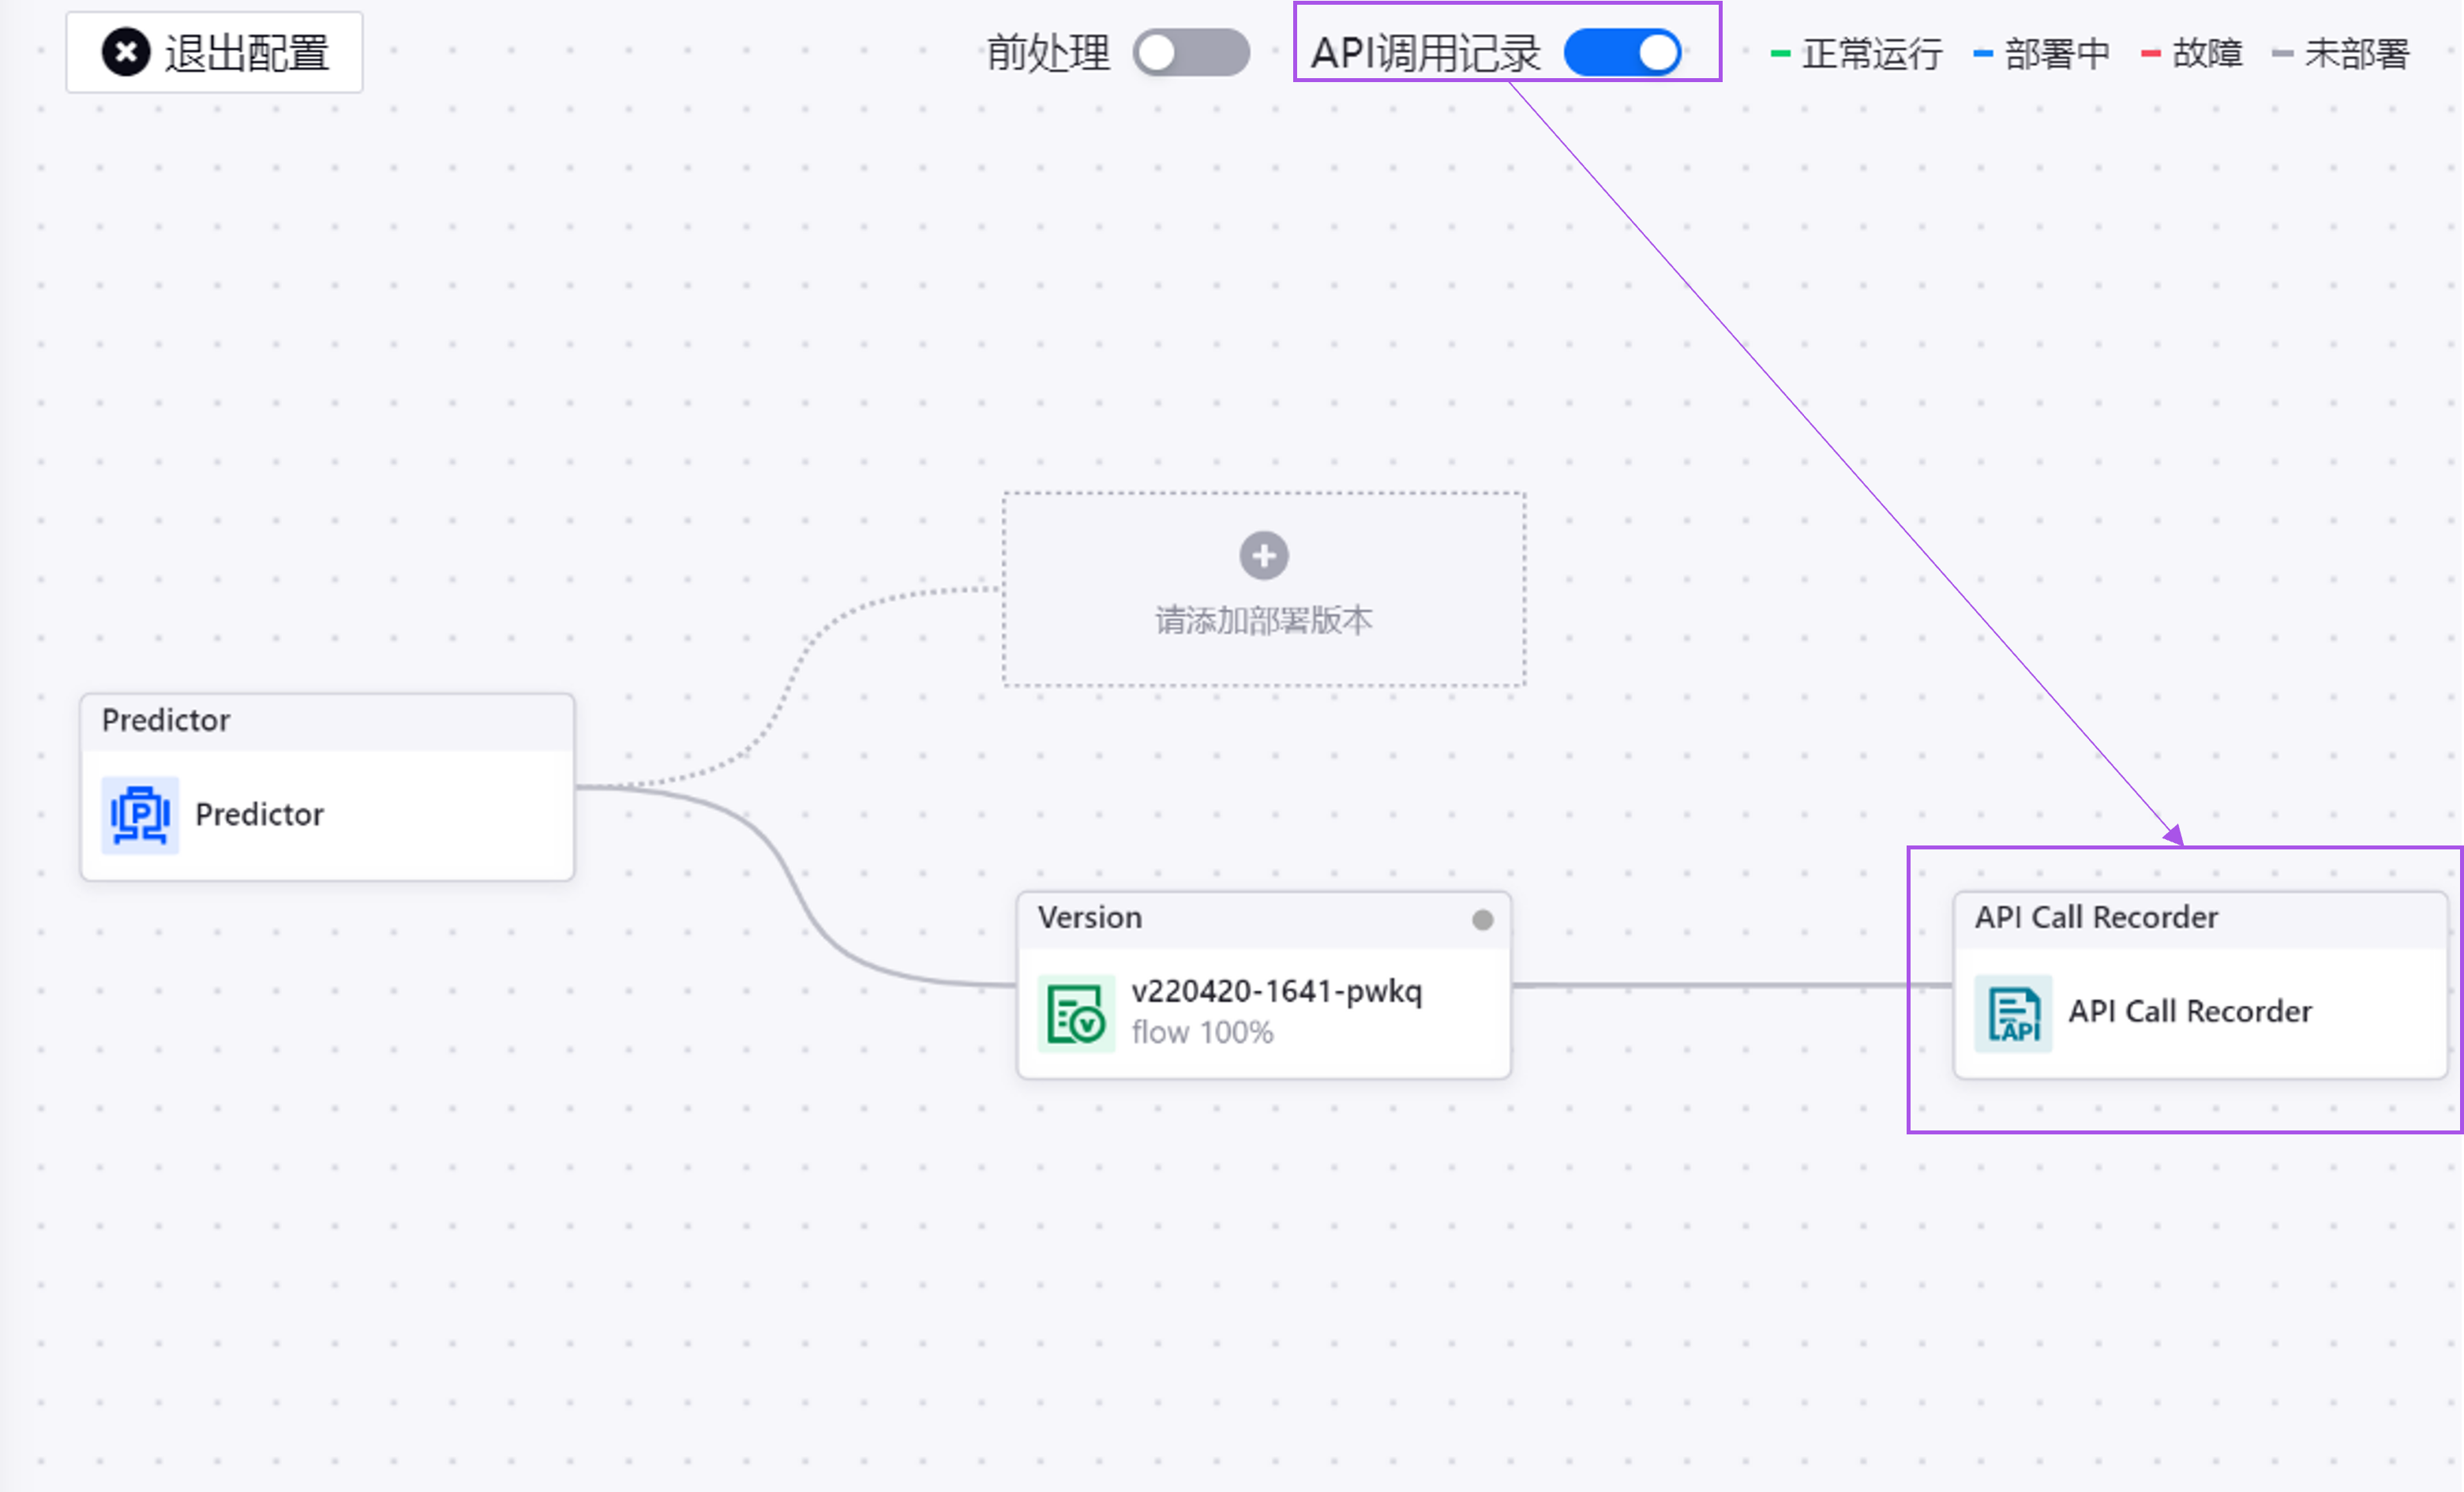Screen dimensions: 2464x1492
Task: Click the plus icon to add deployment version
Action: (1264, 555)
